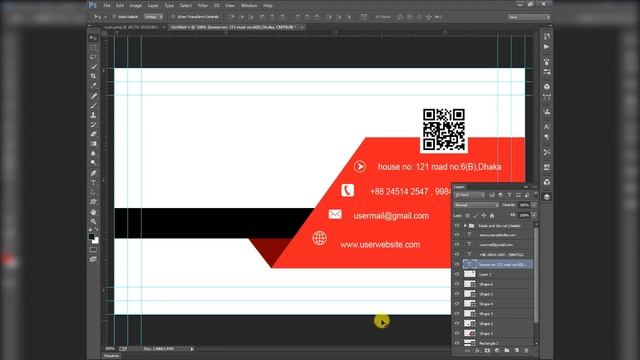
Task: Filter layers by type layers (T icon)
Action: pos(509,195)
